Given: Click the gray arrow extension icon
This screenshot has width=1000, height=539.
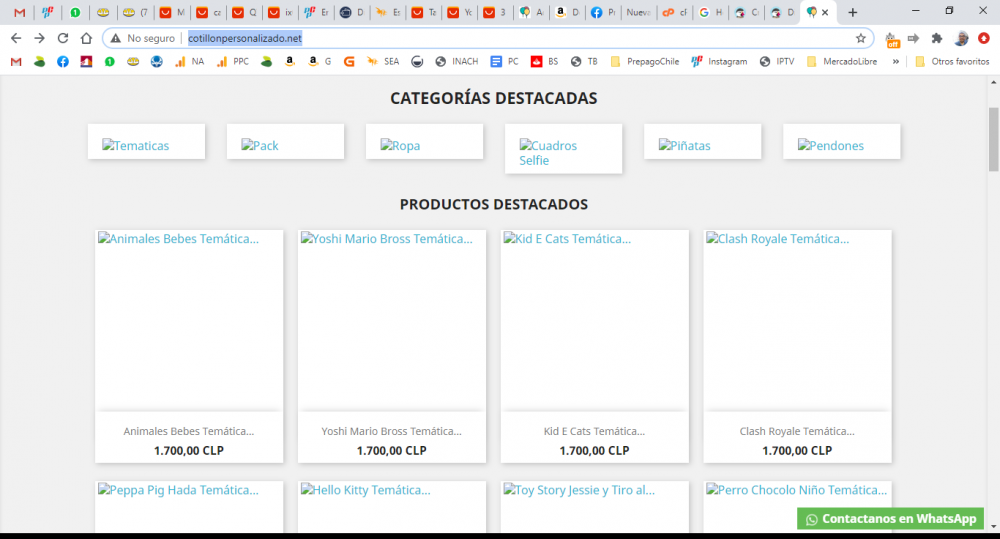Looking at the screenshot, I should click(x=913, y=38).
